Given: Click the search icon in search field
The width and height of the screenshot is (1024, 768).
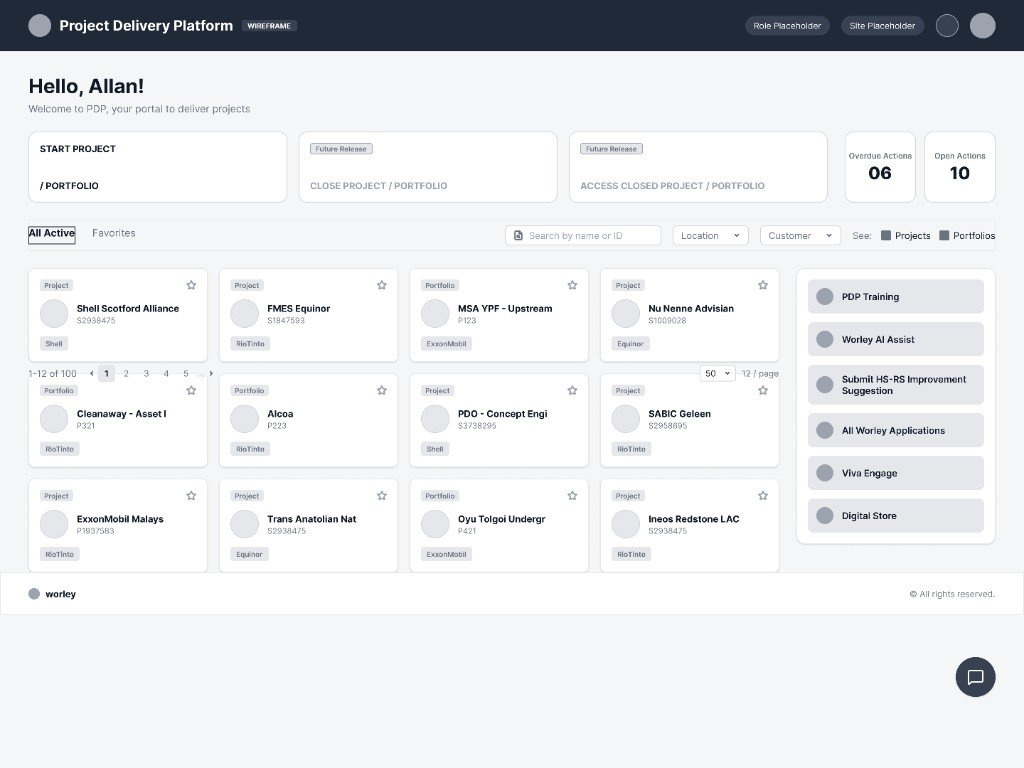Looking at the screenshot, I should coord(519,236).
